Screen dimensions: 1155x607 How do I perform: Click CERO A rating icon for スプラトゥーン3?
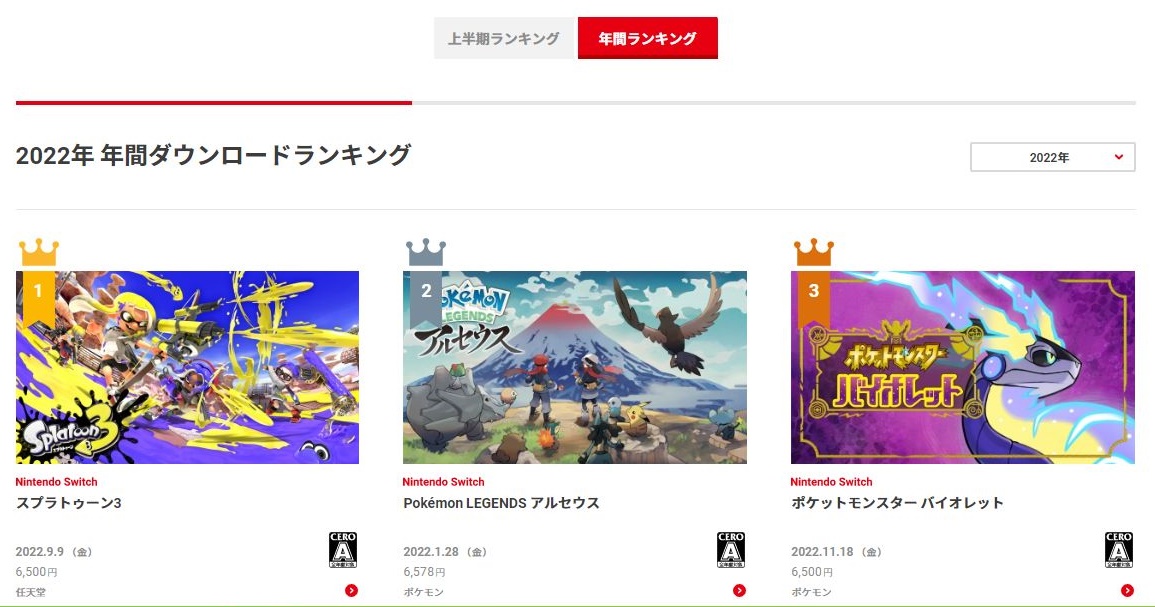click(x=343, y=550)
